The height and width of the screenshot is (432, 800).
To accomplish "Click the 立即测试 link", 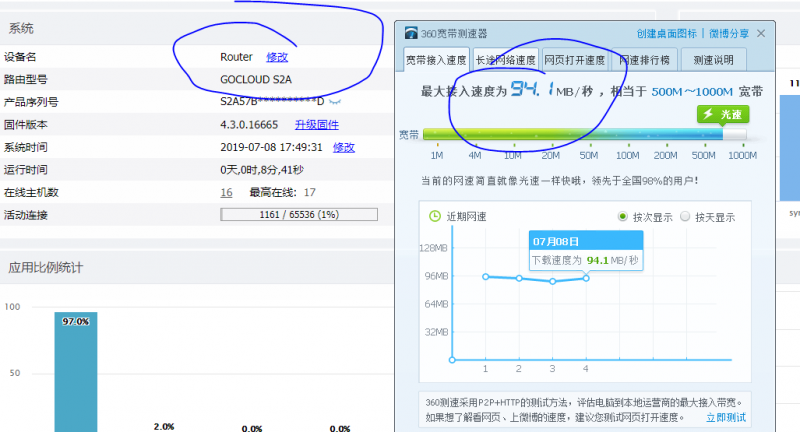I will tap(726, 417).
